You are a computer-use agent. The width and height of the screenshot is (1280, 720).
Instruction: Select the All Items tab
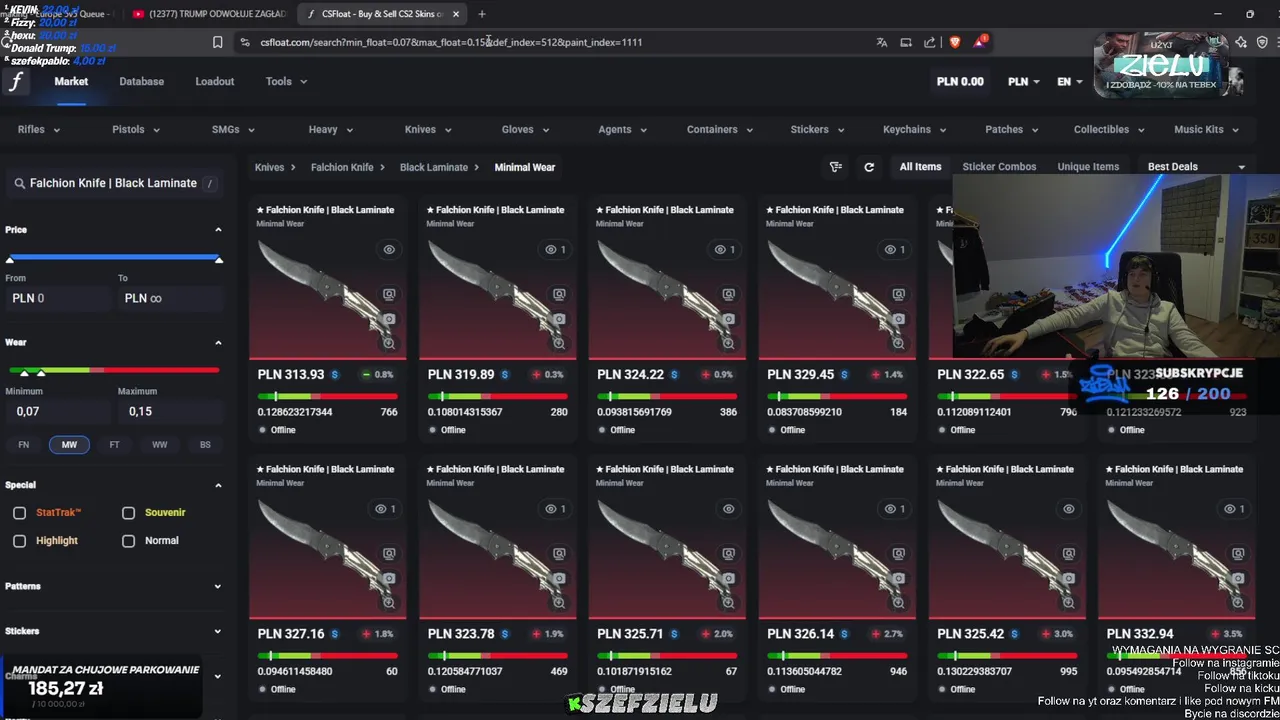[x=920, y=167]
